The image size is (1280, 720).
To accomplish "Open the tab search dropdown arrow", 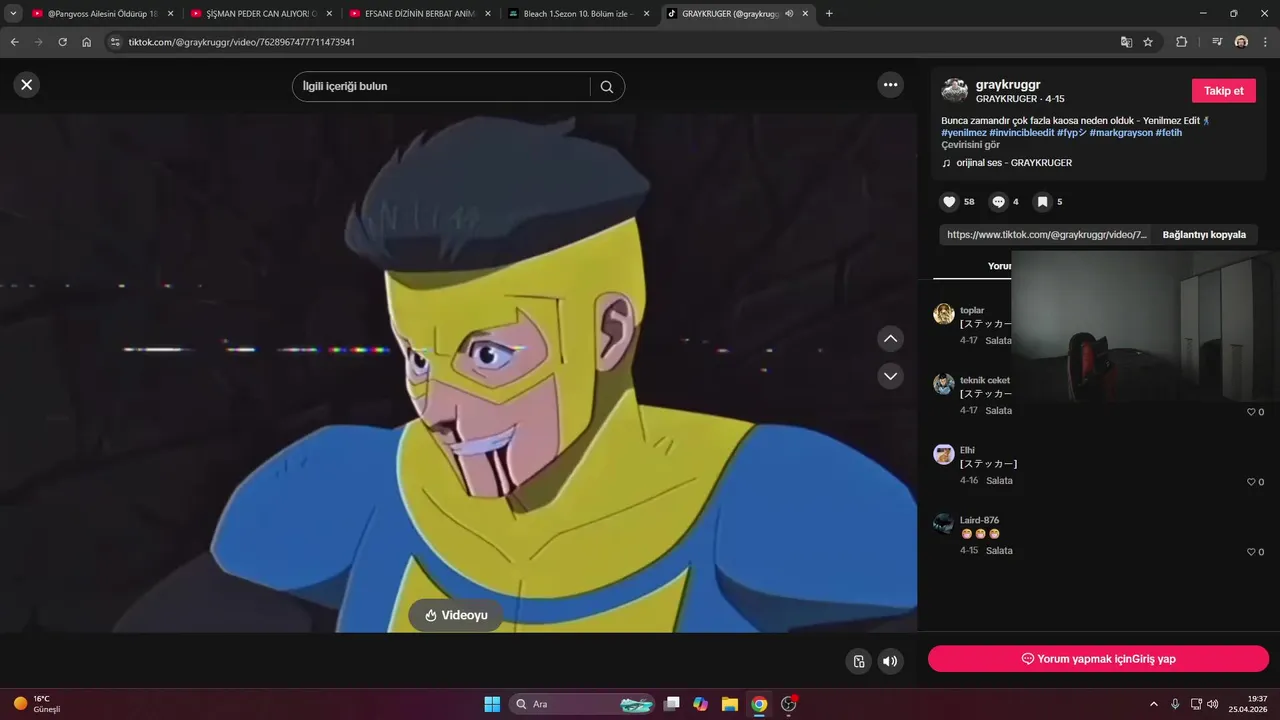I will pos(13,13).
